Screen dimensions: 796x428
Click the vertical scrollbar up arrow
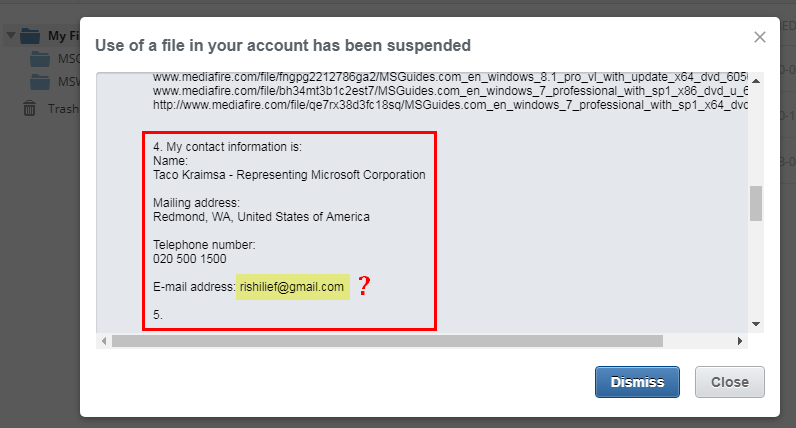click(756, 81)
